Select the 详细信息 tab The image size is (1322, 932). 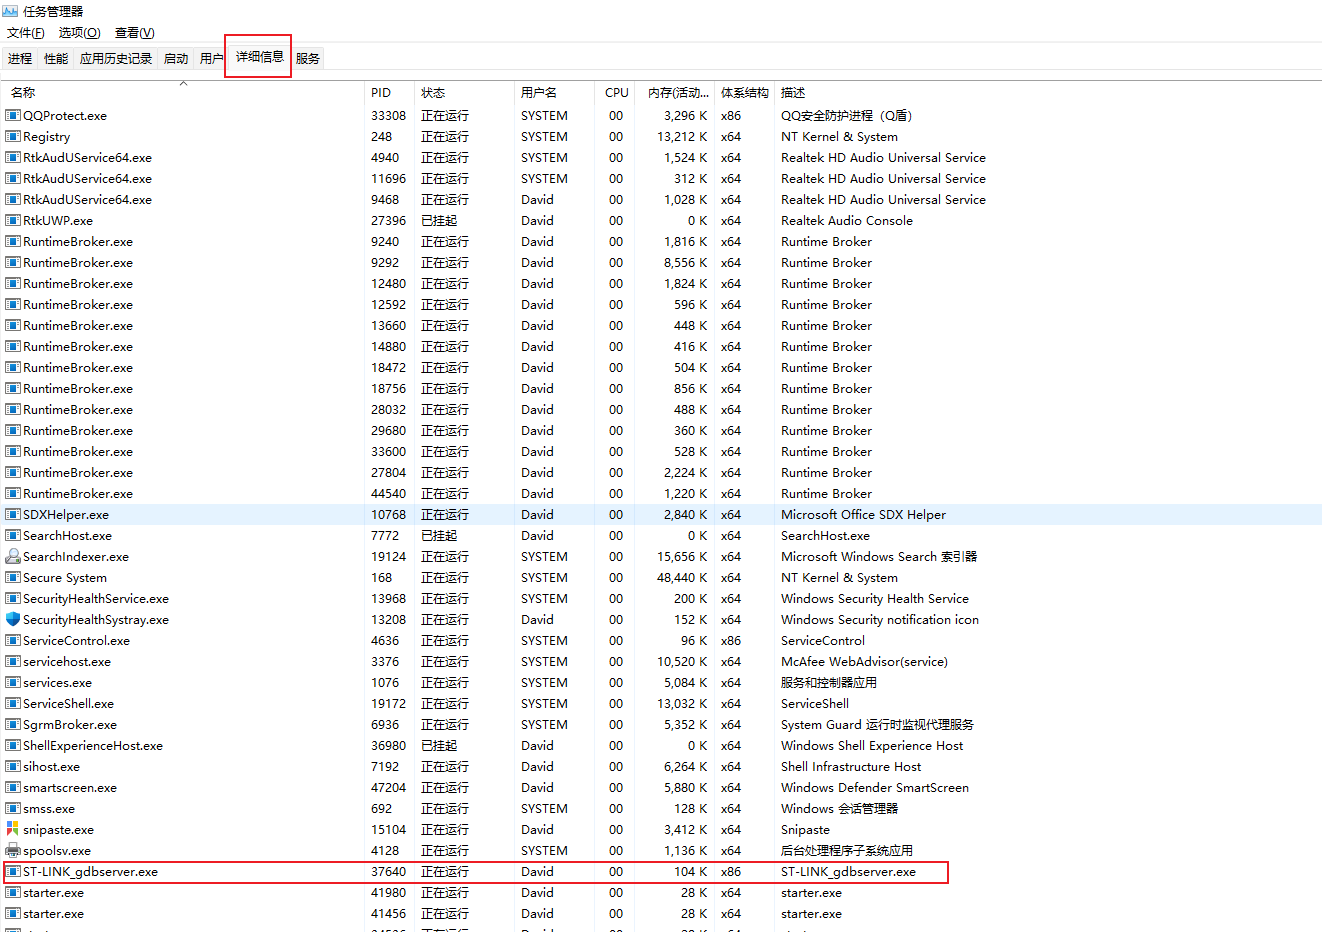pyautogui.click(x=260, y=57)
